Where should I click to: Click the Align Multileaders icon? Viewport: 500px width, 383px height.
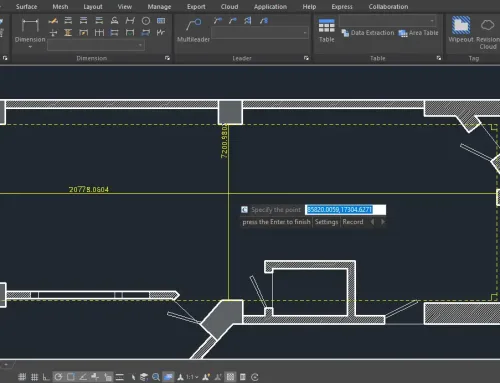pyautogui.click(x=248, y=21)
